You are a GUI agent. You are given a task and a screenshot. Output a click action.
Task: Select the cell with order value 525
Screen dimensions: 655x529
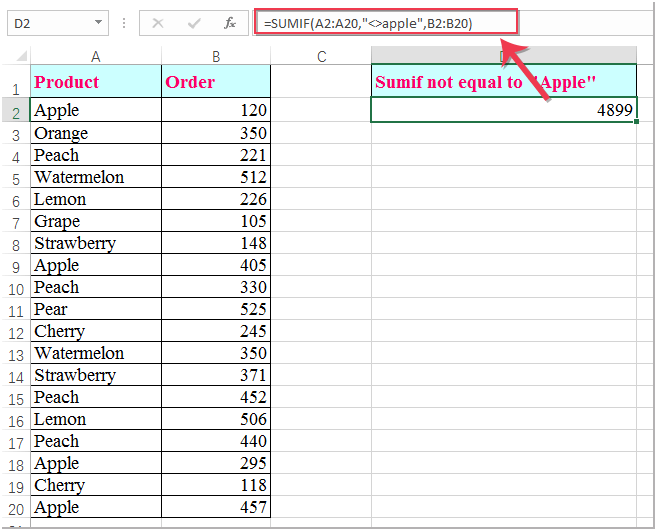click(216, 309)
